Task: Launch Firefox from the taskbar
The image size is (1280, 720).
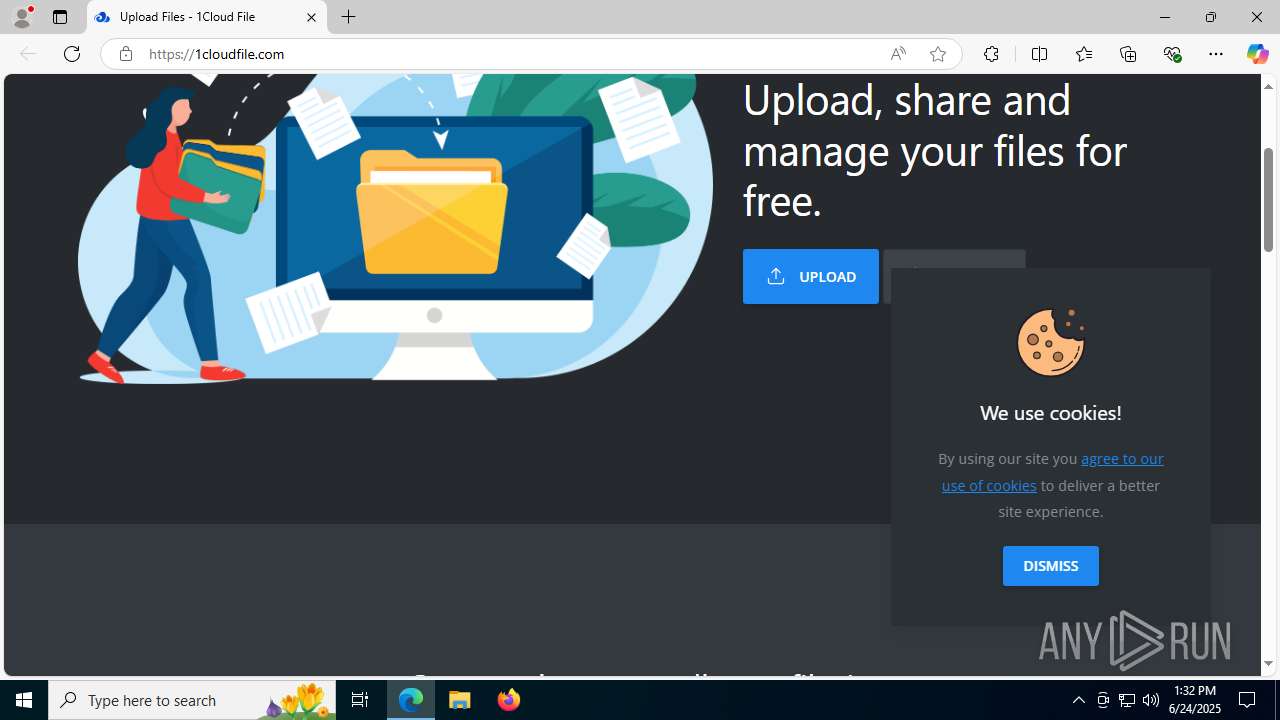Action: click(508, 700)
